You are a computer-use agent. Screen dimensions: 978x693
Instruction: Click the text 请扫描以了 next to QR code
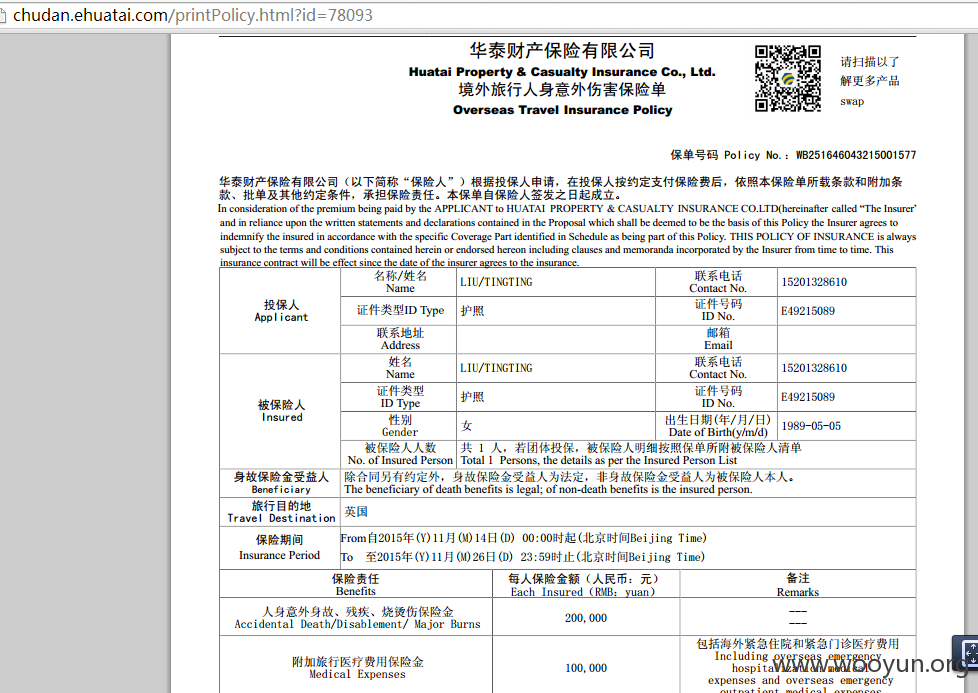pyautogui.click(x=869, y=62)
